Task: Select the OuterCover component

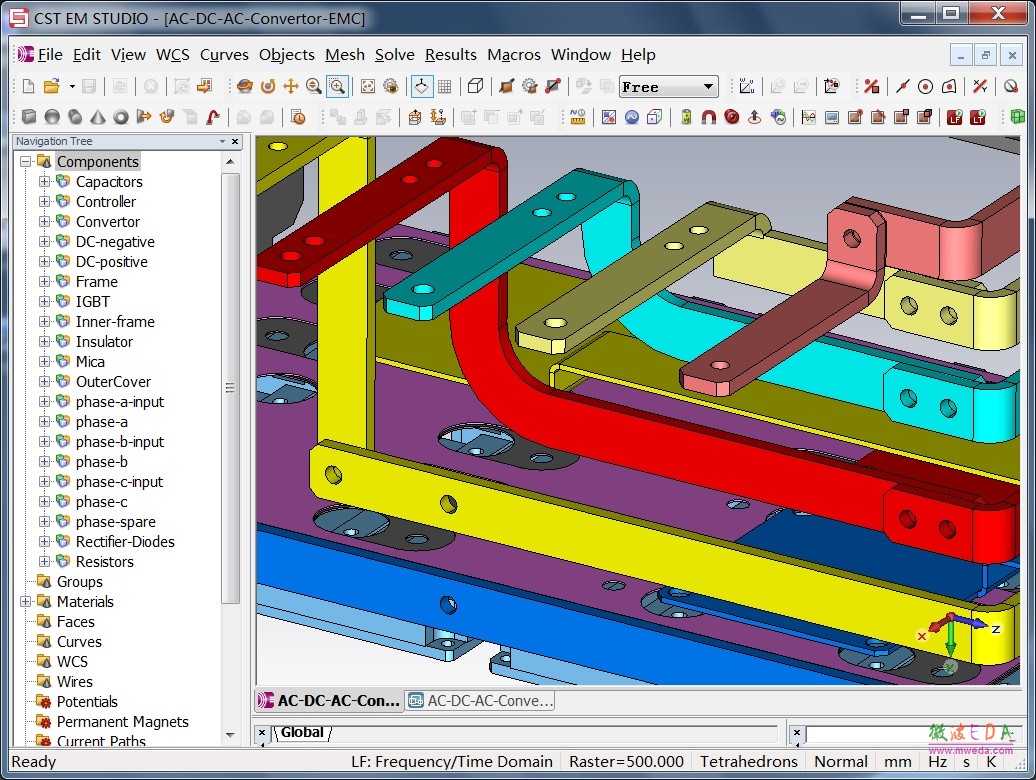Action: 113,382
